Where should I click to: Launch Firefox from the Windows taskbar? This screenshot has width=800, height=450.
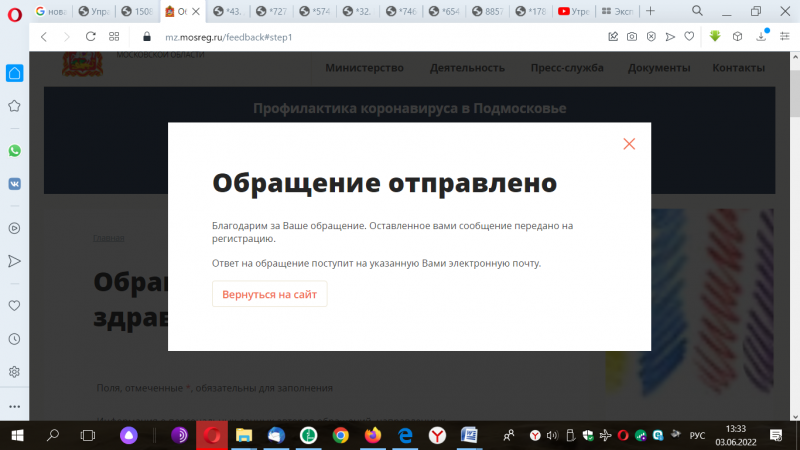pyautogui.click(x=373, y=435)
